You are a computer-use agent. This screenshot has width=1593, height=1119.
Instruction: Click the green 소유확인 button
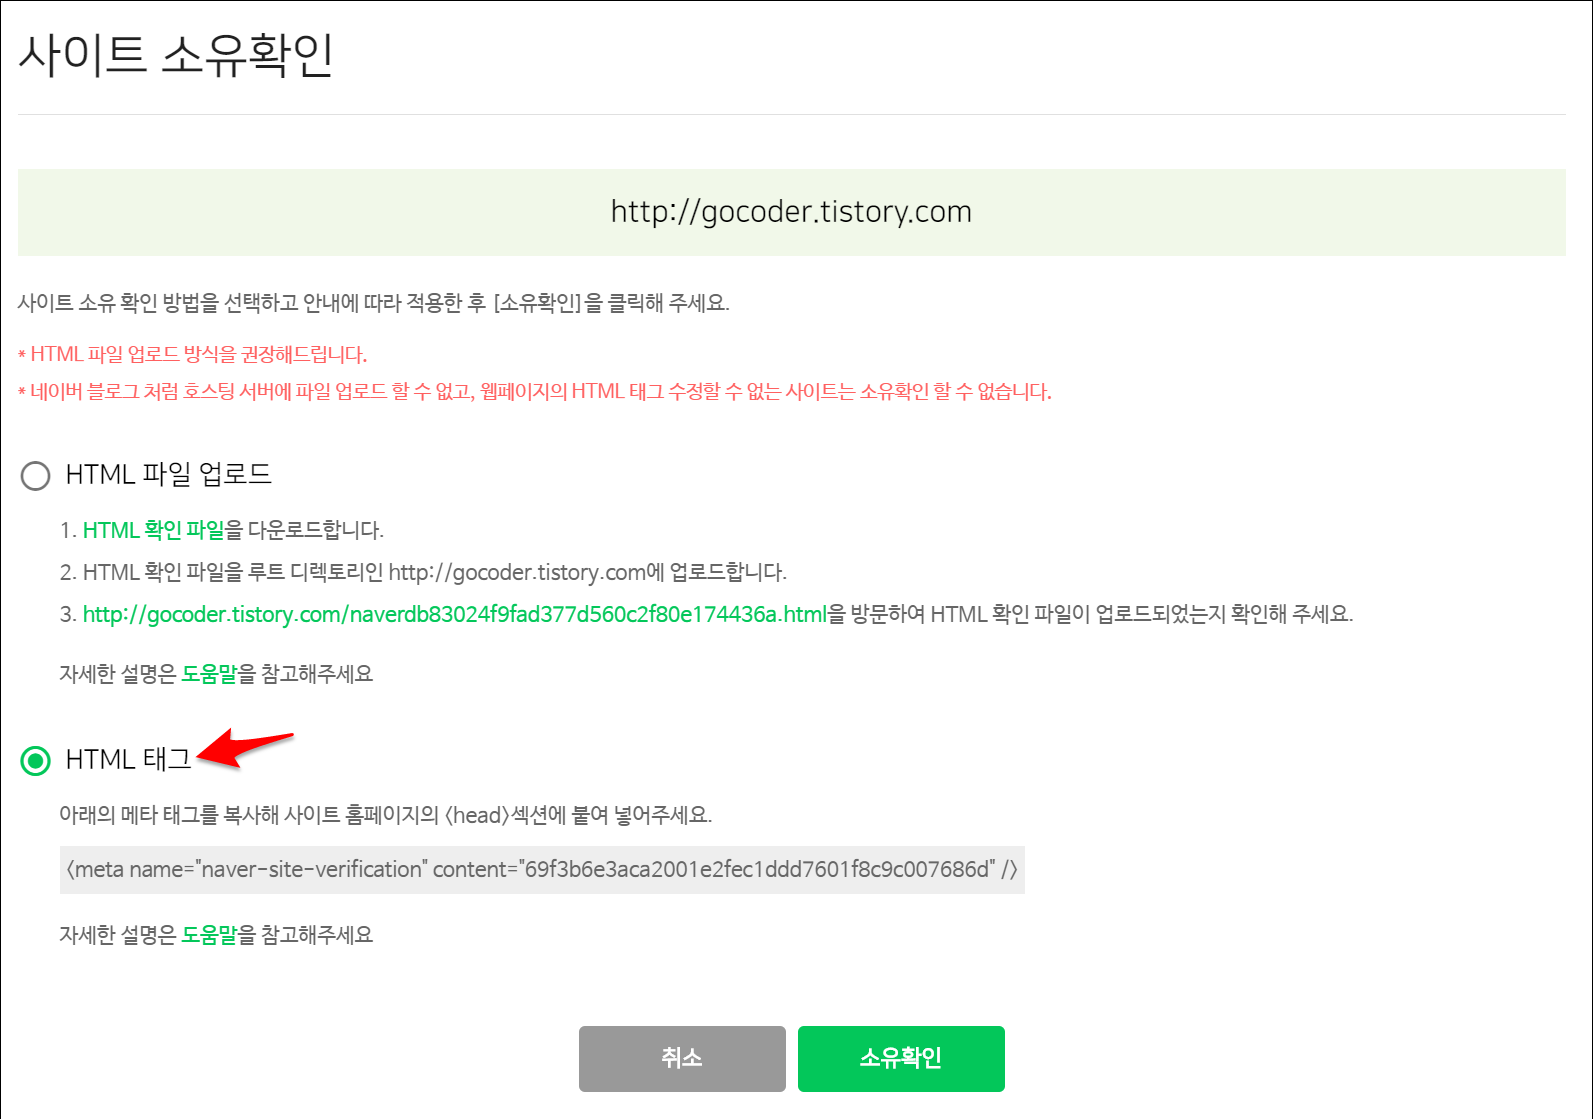(x=901, y=1058)
